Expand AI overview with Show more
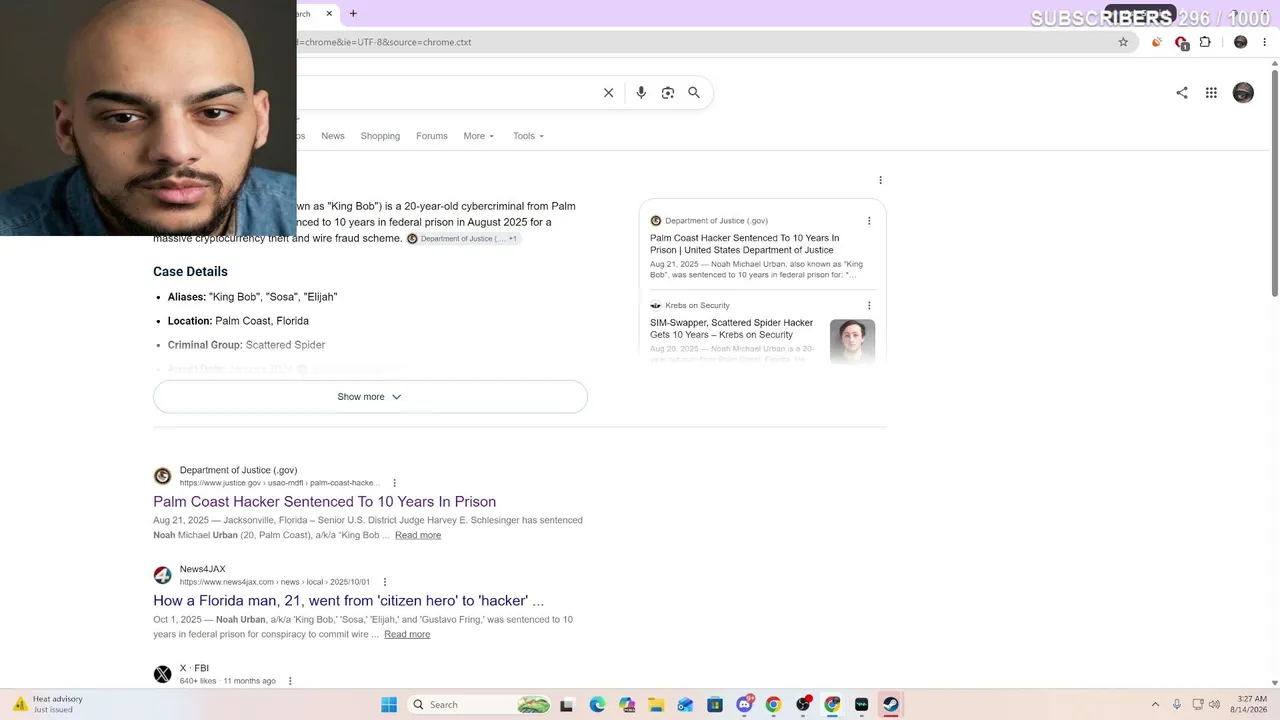 370,397
